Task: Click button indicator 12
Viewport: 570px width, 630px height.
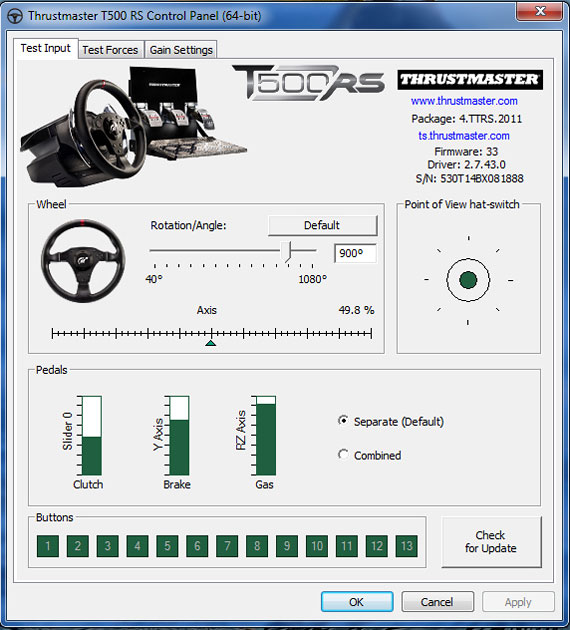Action: click(377, 546)
